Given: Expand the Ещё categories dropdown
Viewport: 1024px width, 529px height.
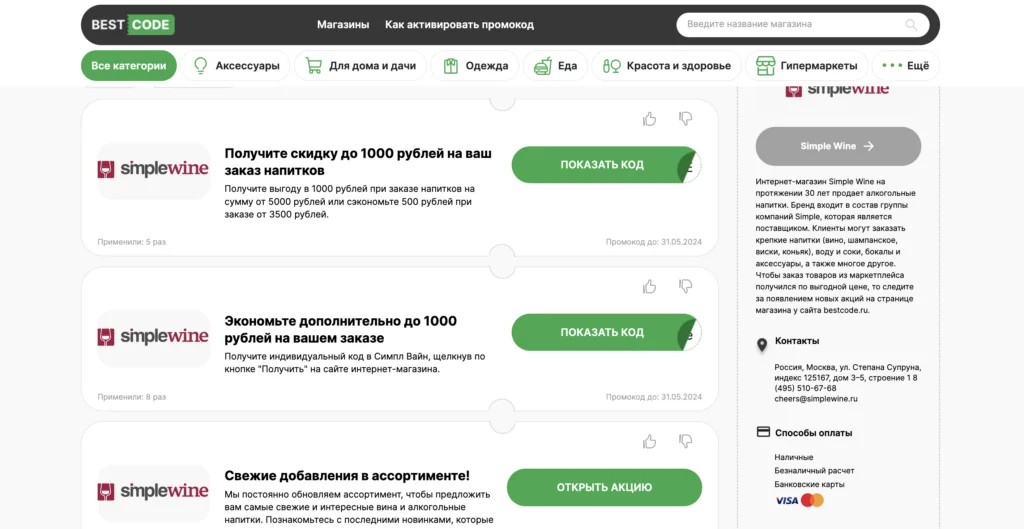Looking at the screenshot, I should 905,66.
